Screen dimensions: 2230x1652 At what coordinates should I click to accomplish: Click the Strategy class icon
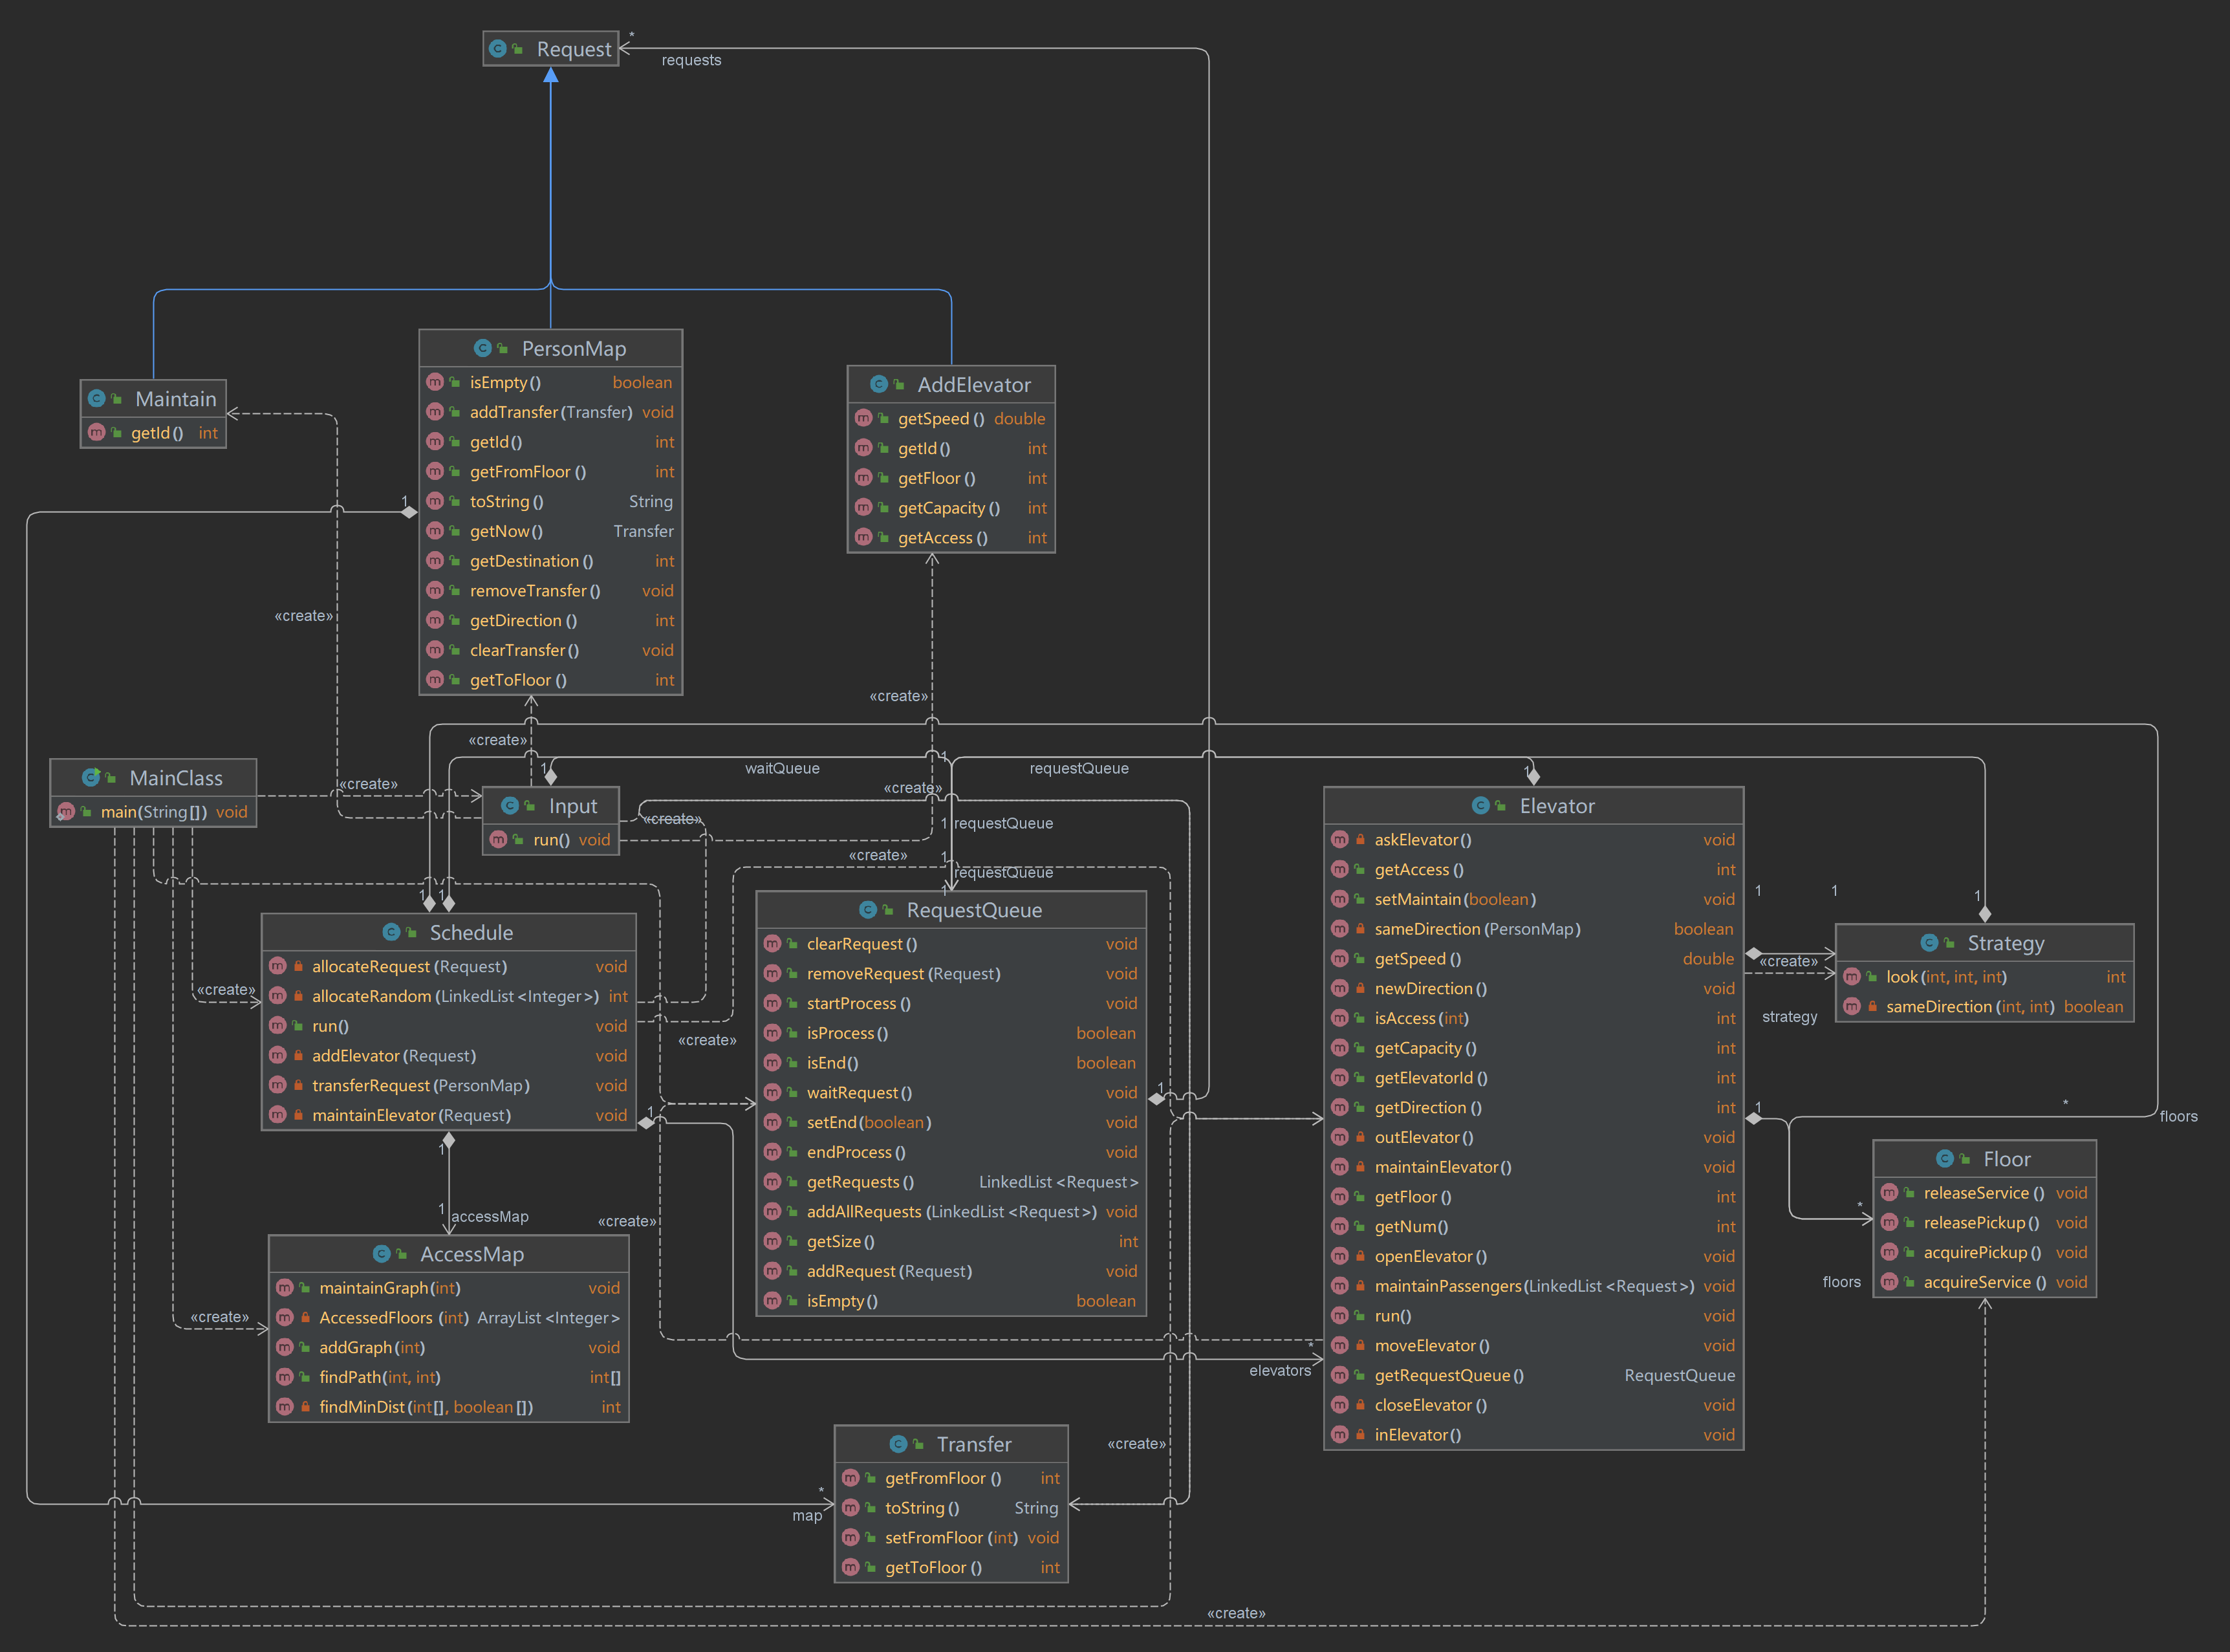tap(1929, 942)
